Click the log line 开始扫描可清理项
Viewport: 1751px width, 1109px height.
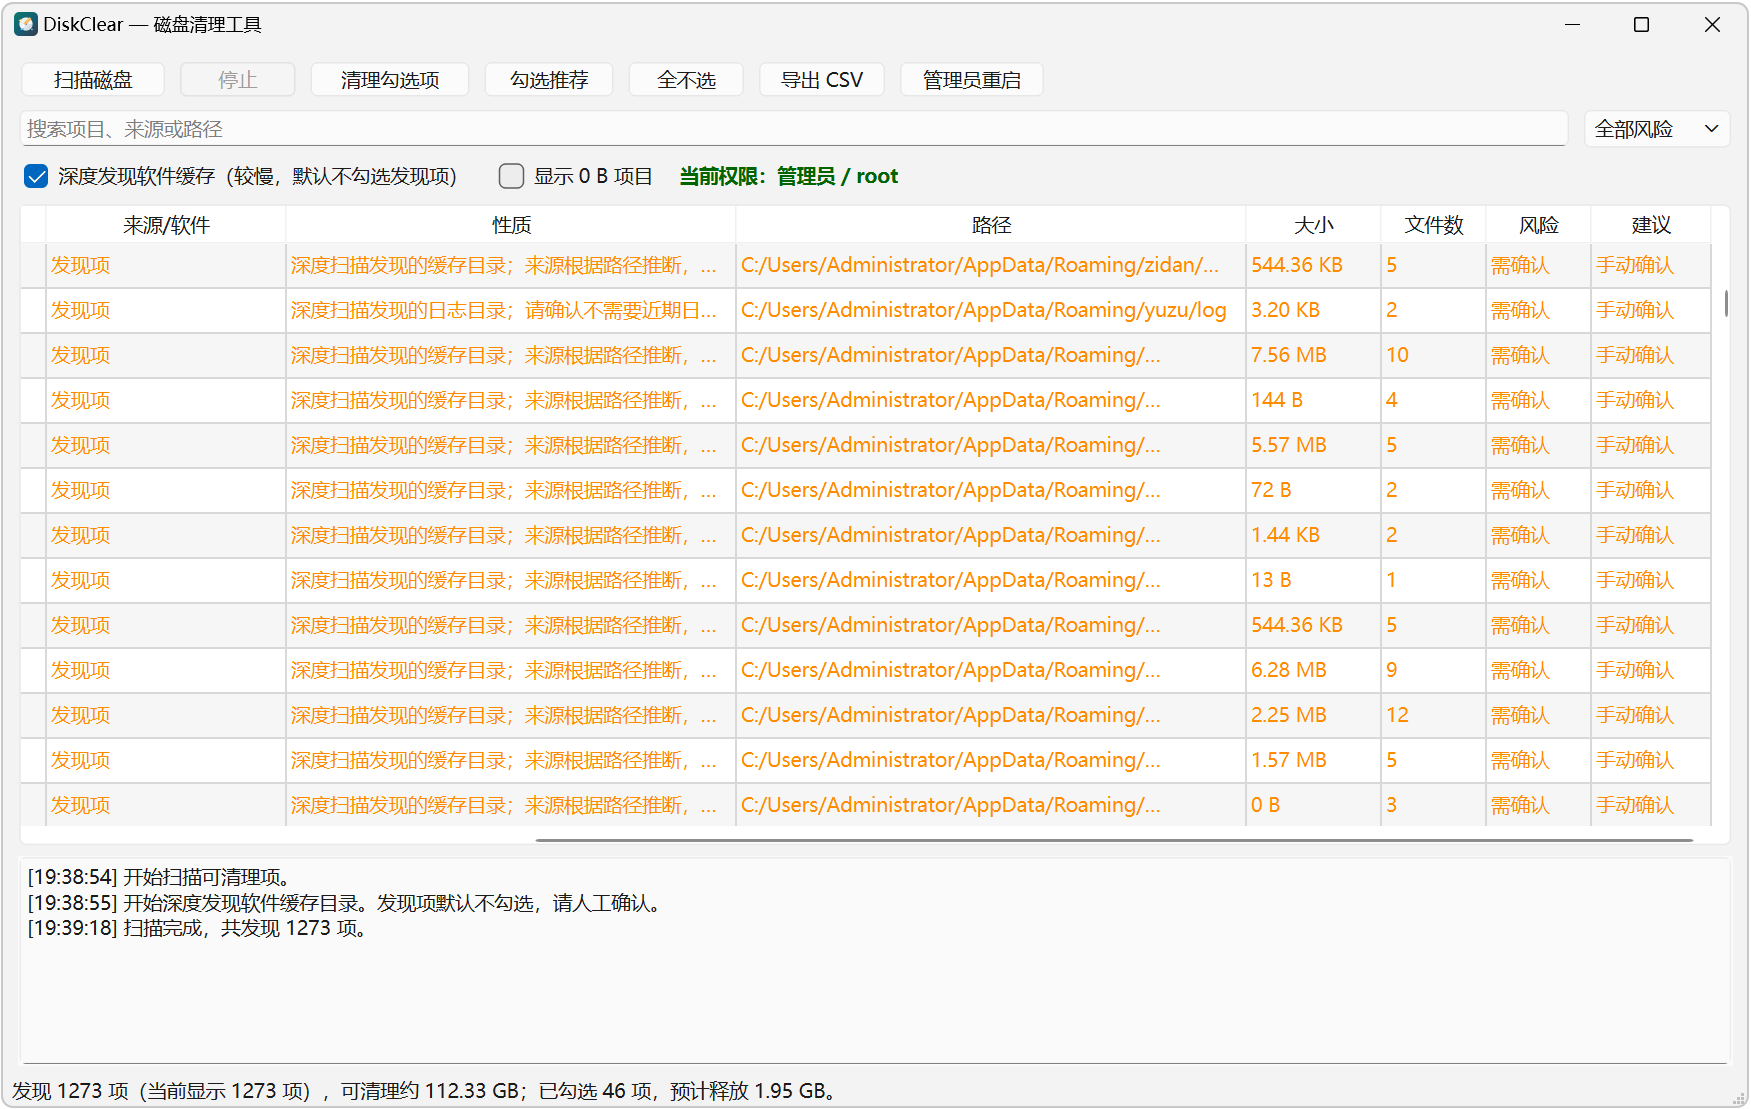[x=162, y=877]
